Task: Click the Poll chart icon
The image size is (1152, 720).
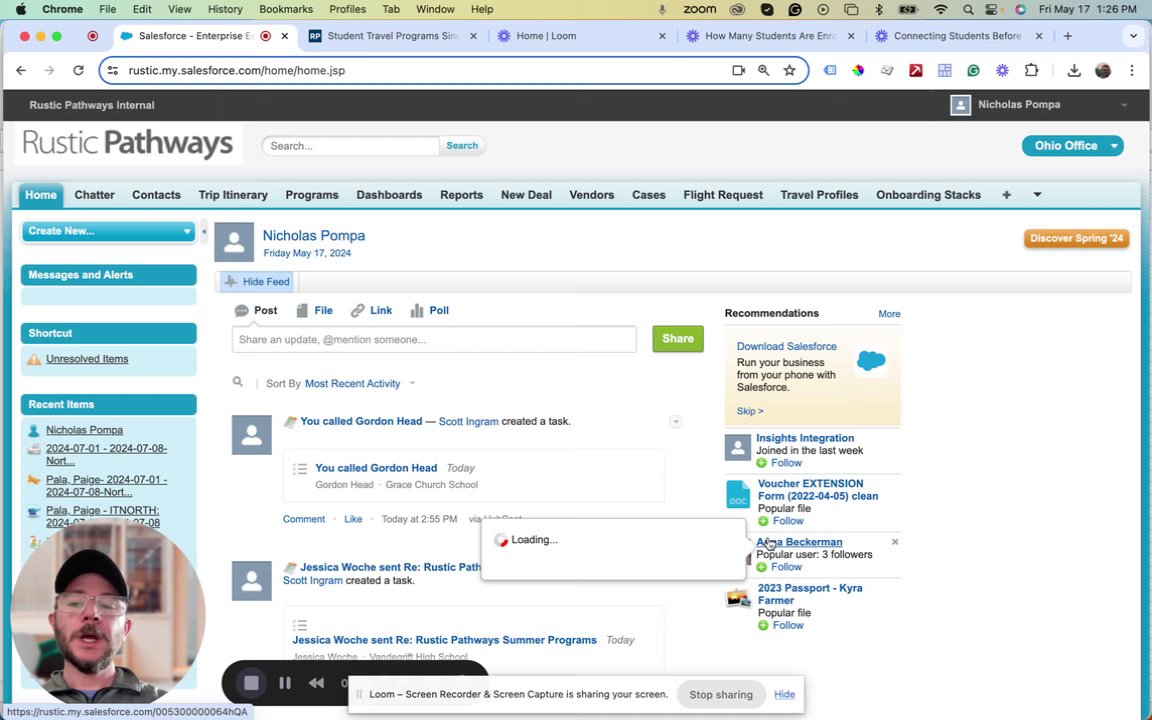Action: [417, 311]
